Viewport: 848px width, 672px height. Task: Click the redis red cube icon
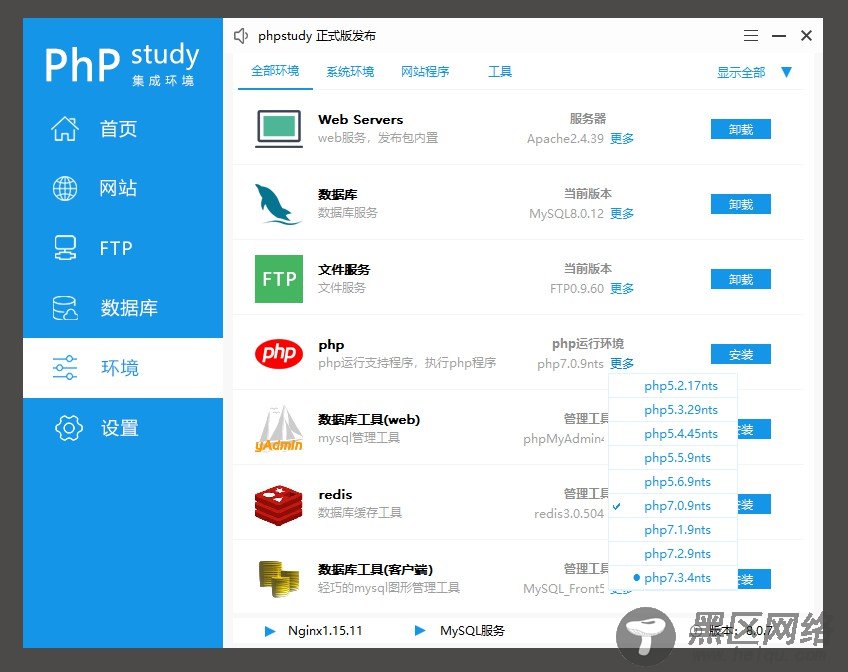coord(279,505)
